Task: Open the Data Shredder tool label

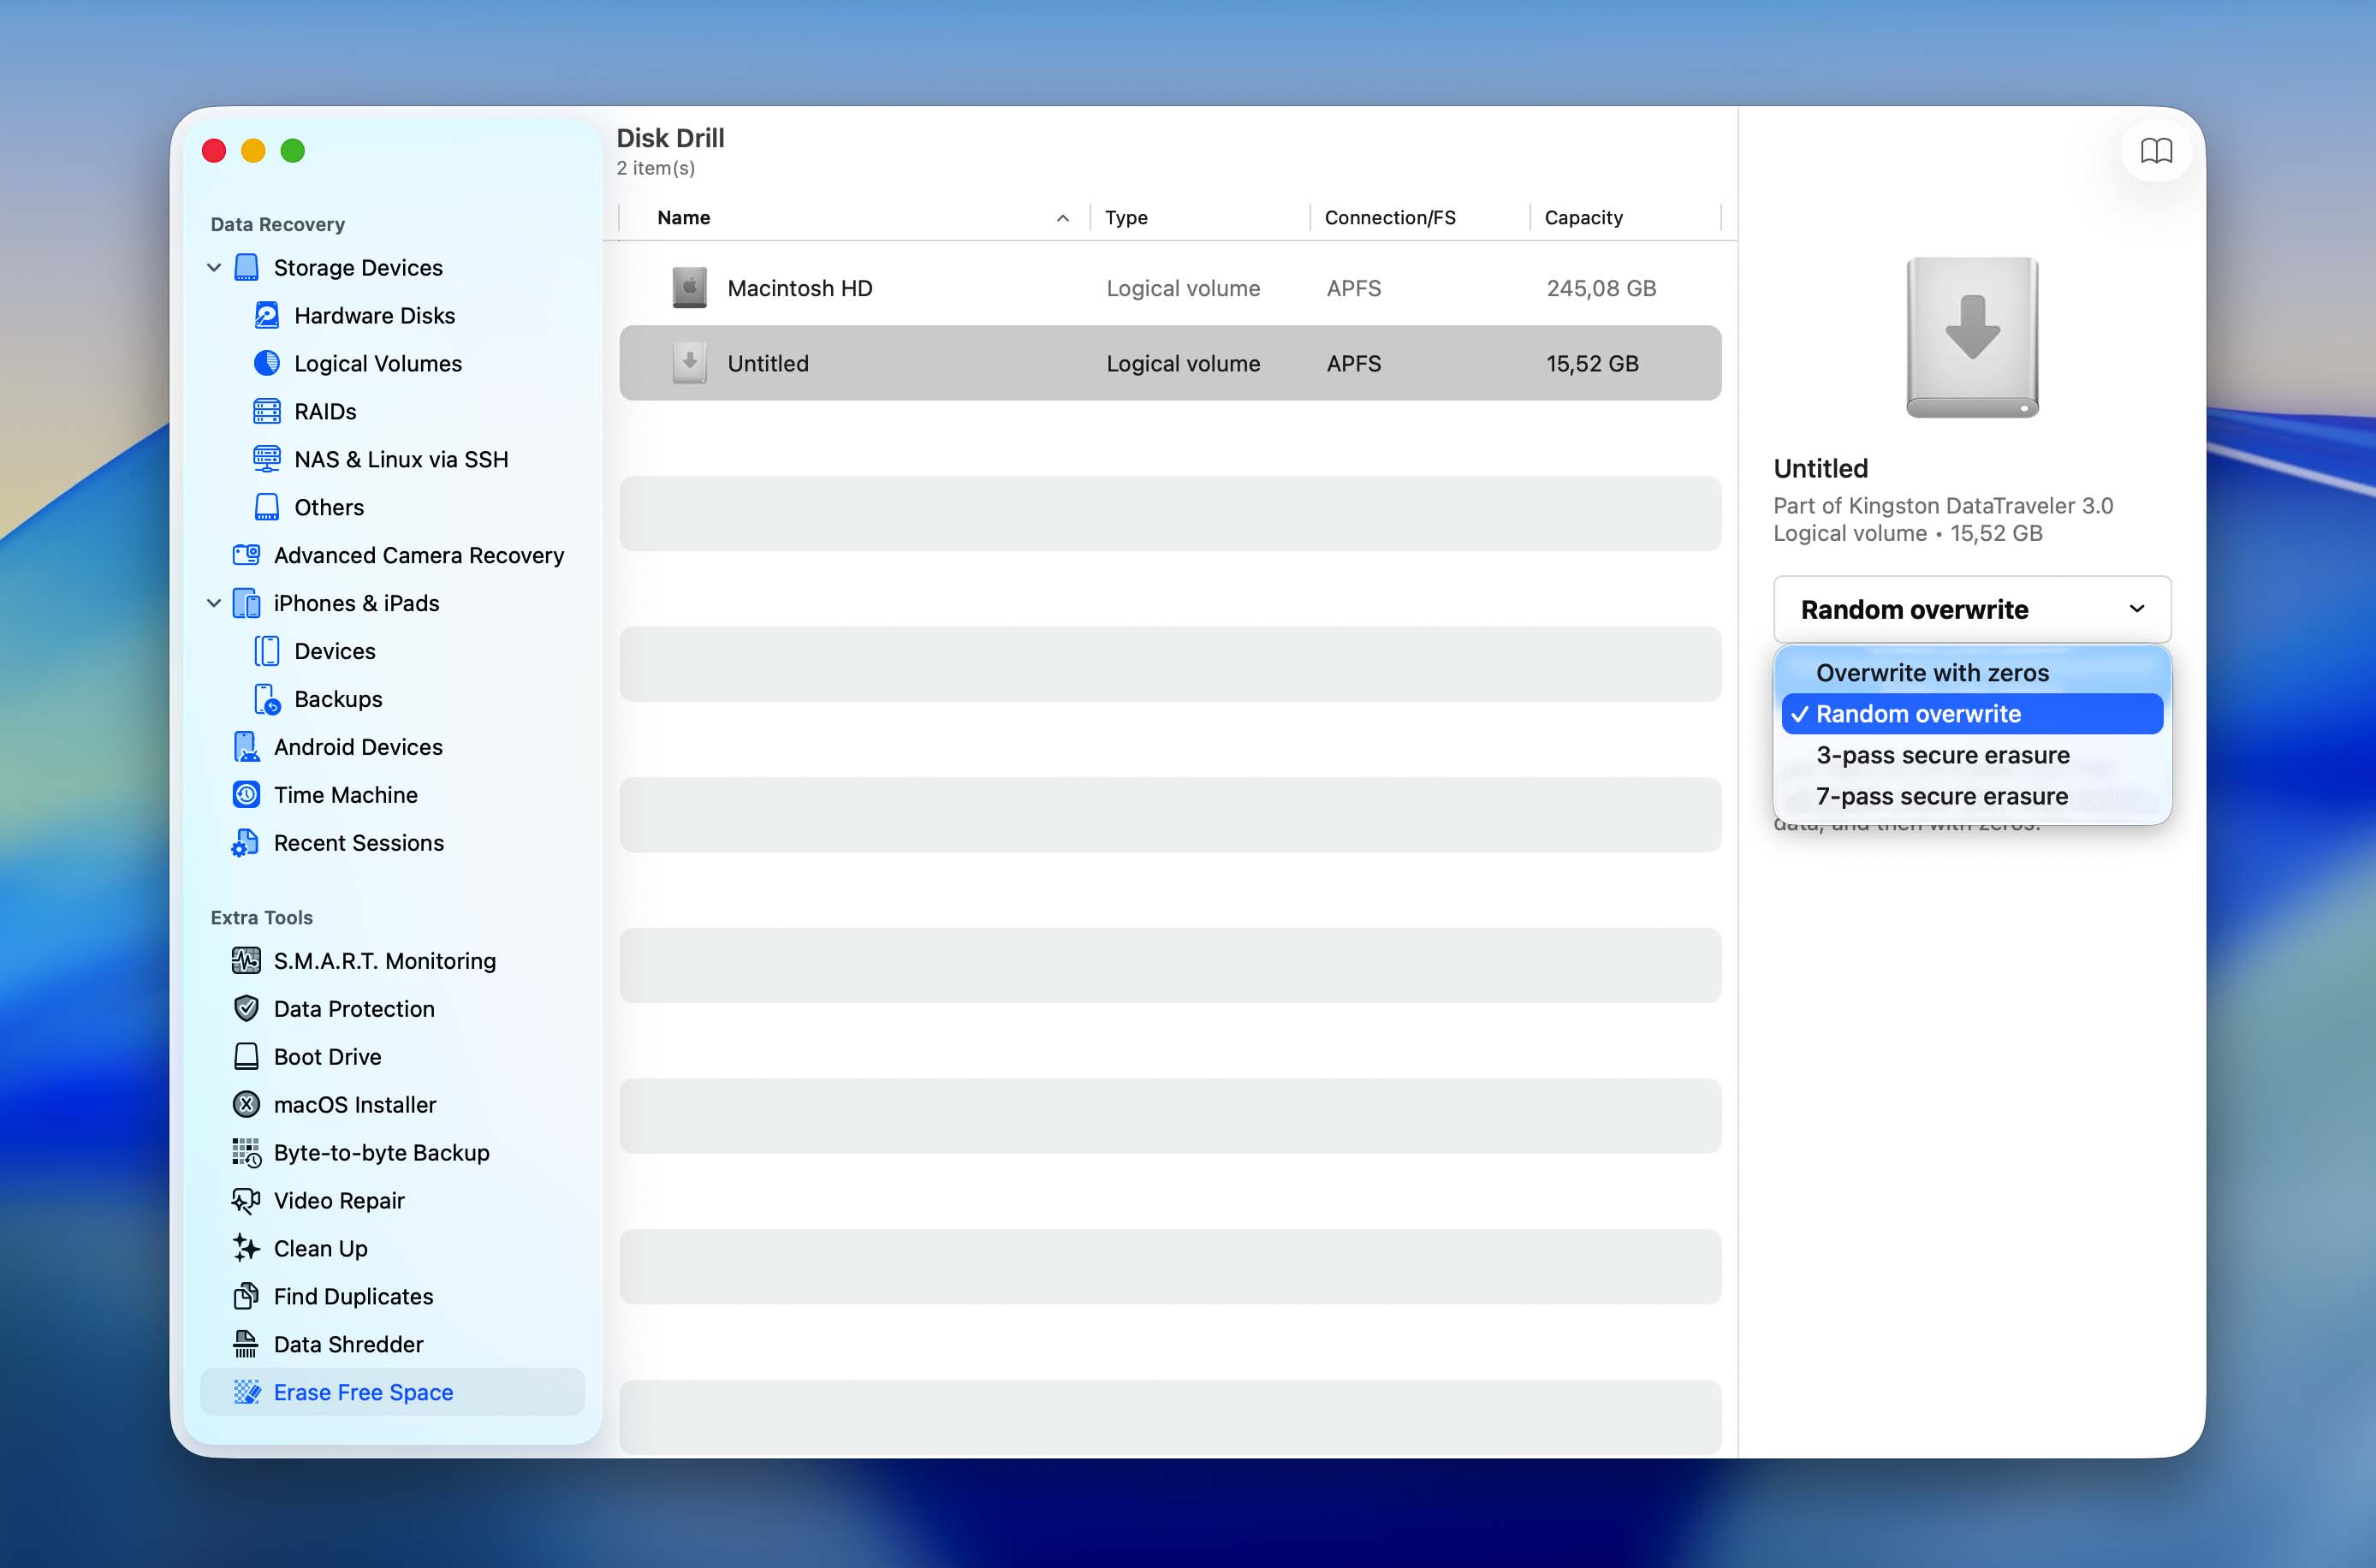Action: point(349,1344)
